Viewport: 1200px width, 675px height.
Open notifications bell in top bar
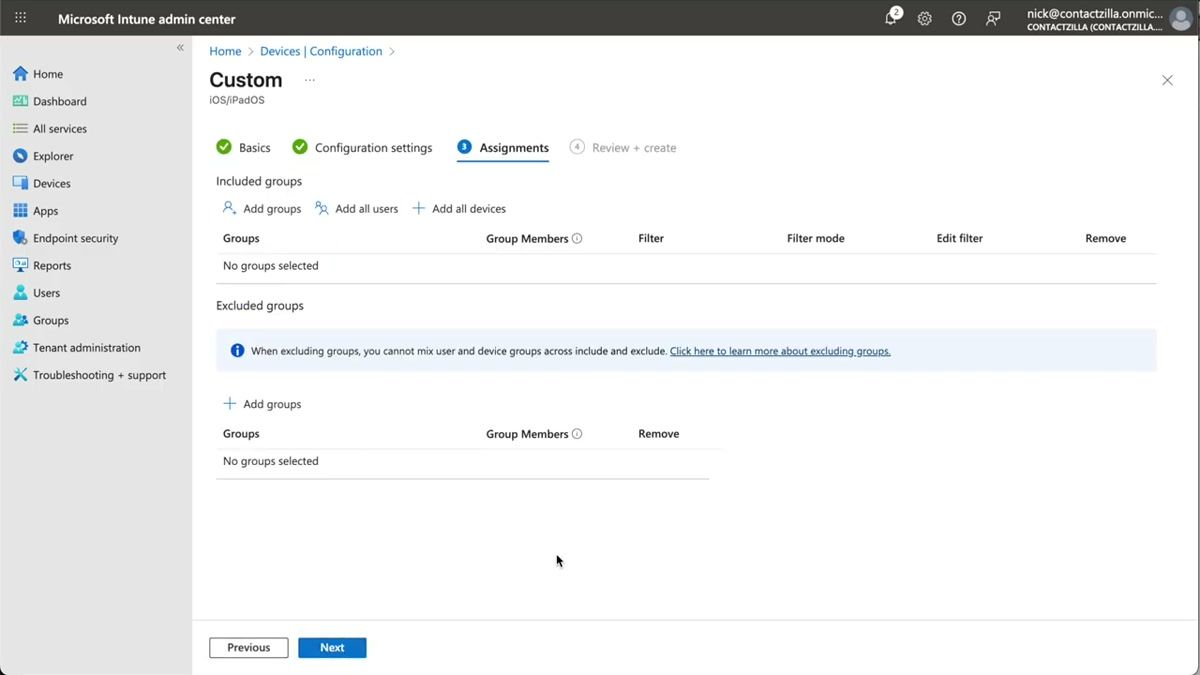point(889,18)
